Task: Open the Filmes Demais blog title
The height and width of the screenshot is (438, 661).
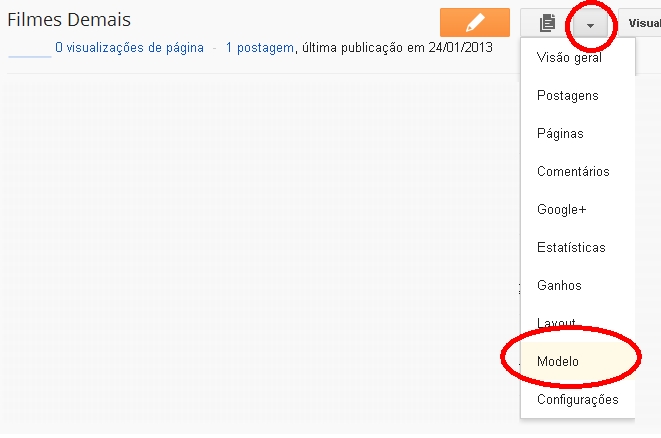Action: 69,19
